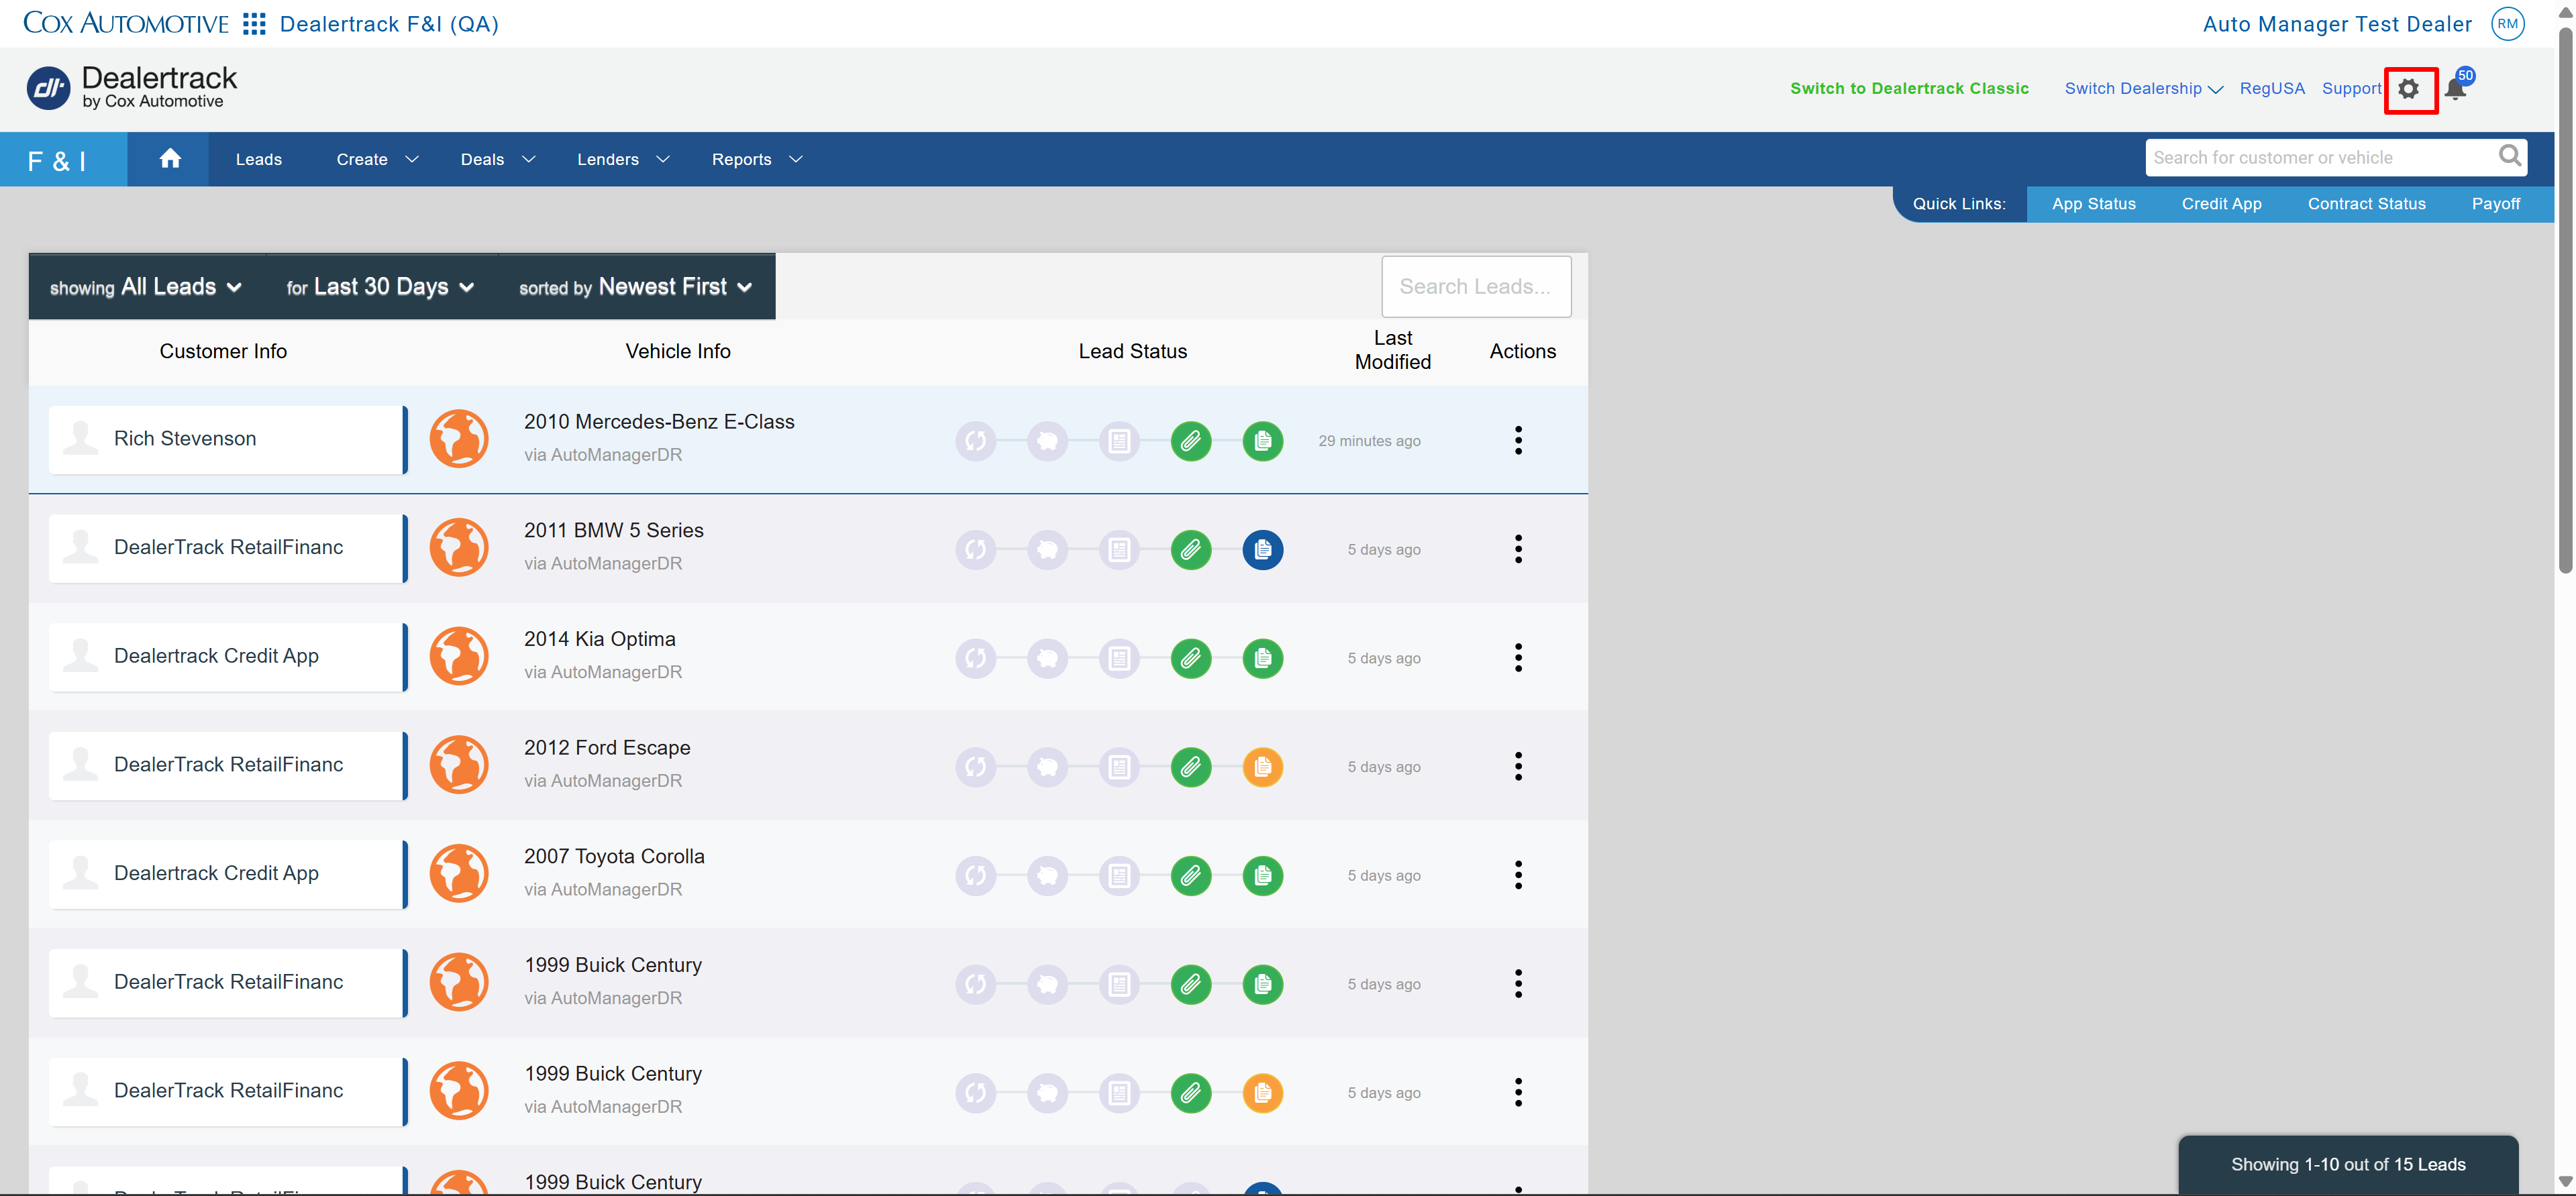Expand the showing All Leads filter

tap(146, 287)
